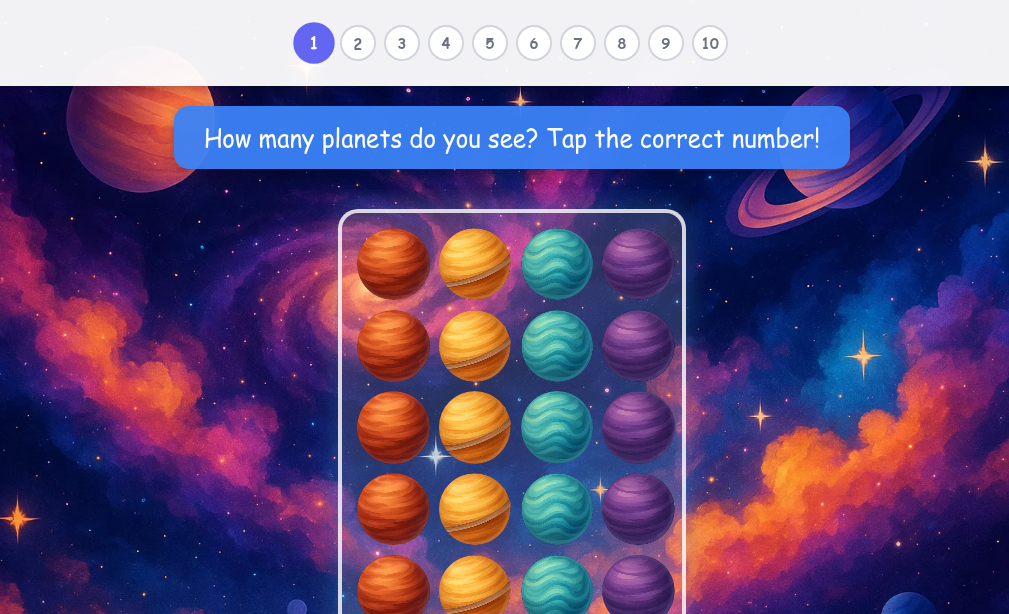Tap the blue question banner

[x=511, y=138]
